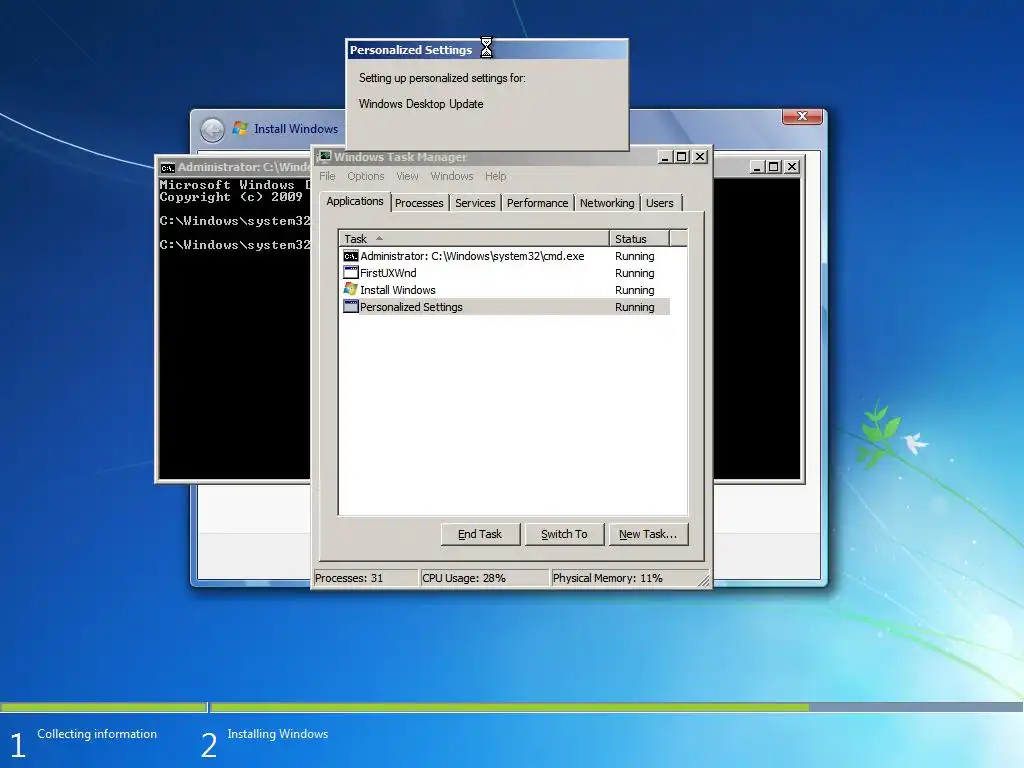Click the Running status of the cmd.exe task
This screenshot has width=1024, height=768.
pos(634,256)
